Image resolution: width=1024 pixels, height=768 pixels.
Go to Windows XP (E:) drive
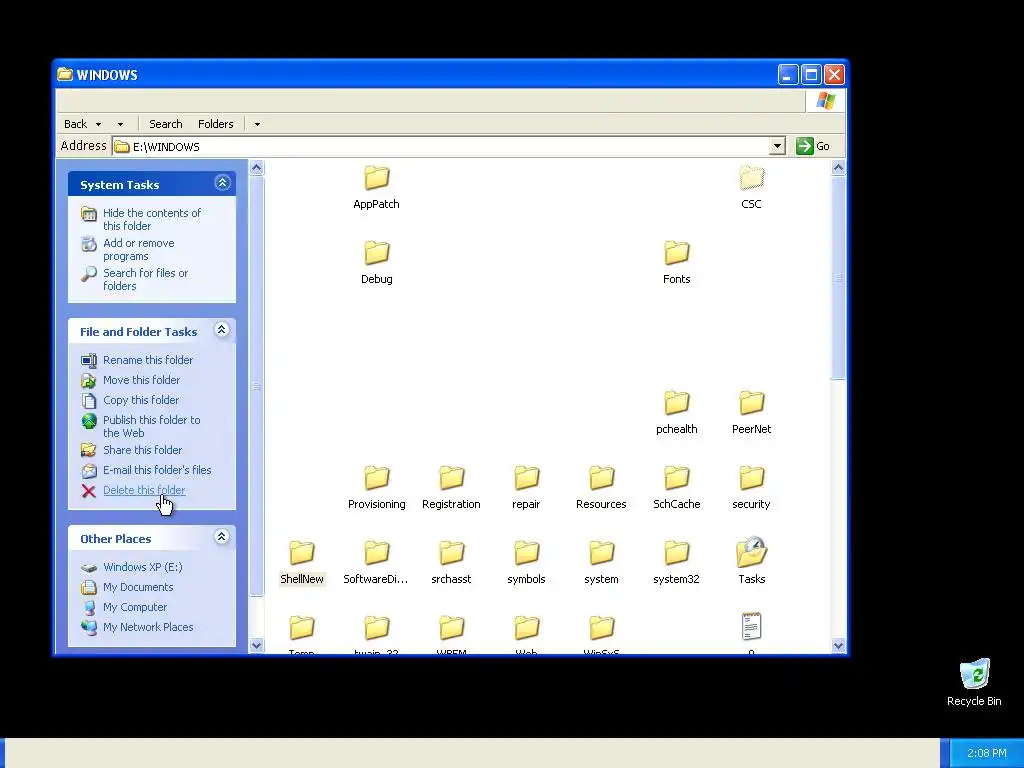point(142,567)
